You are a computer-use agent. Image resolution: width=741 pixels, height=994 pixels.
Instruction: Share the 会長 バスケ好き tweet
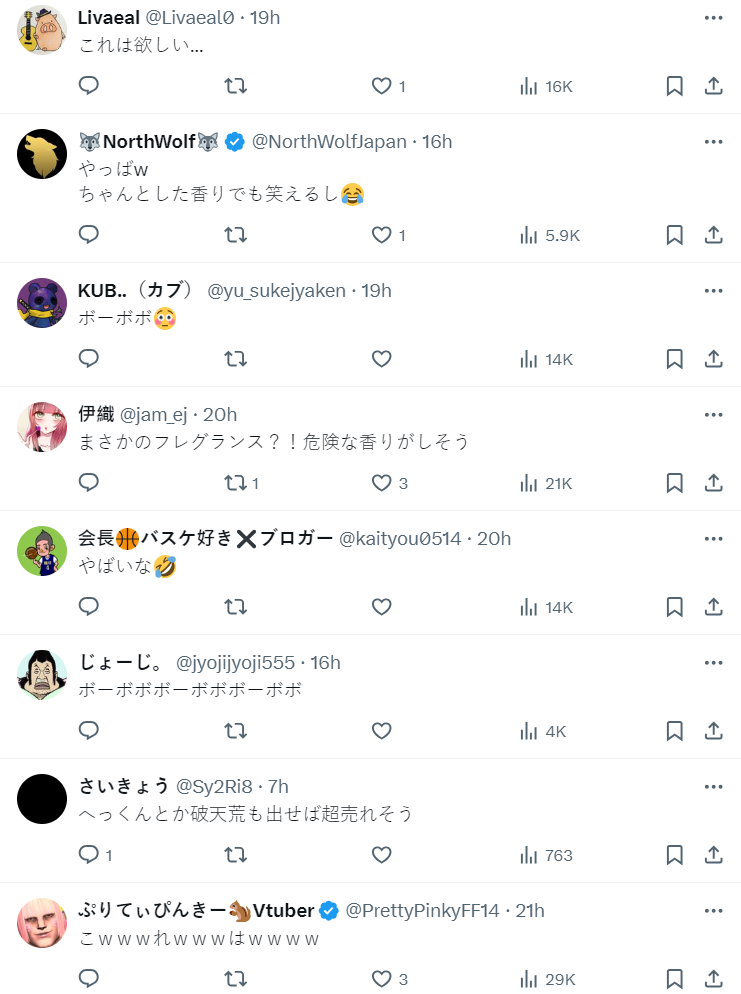[x=713, y=607]
